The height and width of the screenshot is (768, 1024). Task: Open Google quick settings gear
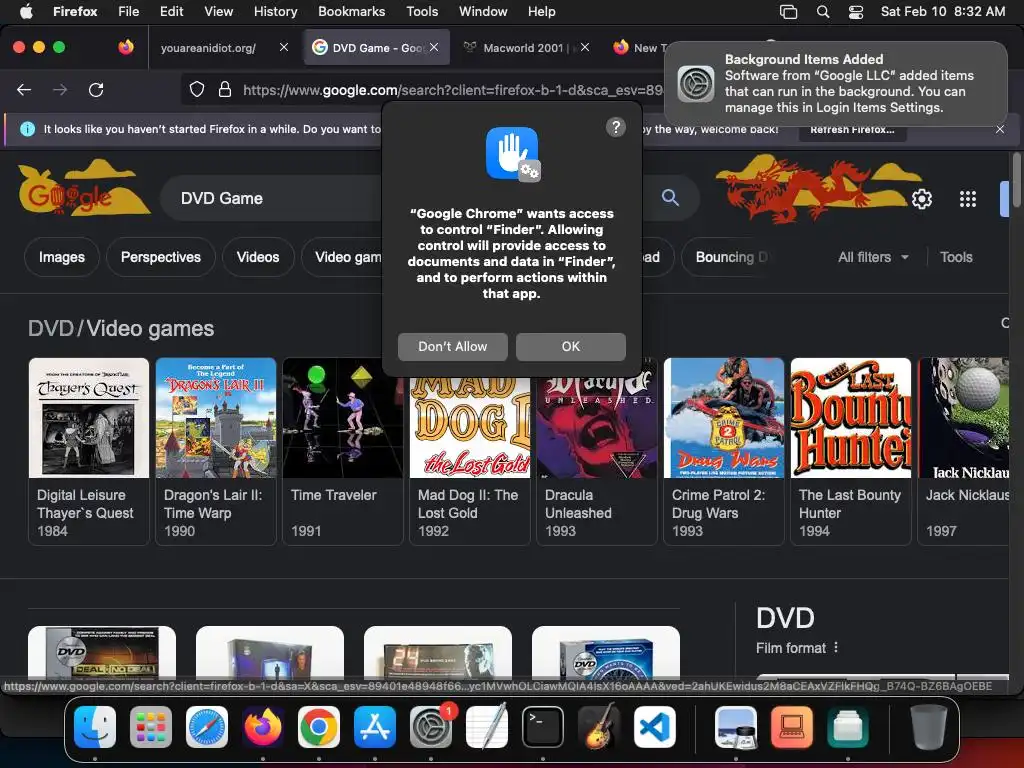click(921, 199)
